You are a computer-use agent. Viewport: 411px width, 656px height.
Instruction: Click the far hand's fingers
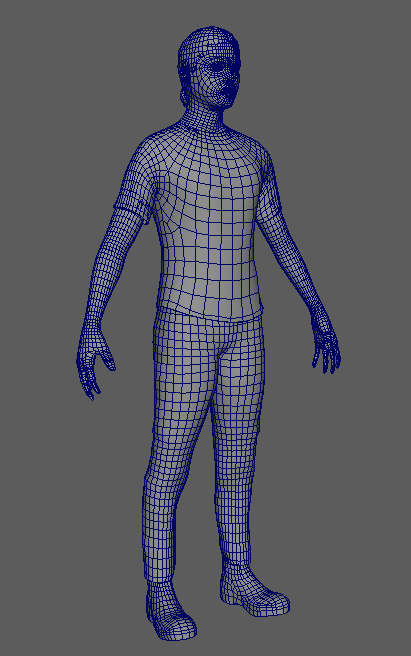(x=328, y=360)
